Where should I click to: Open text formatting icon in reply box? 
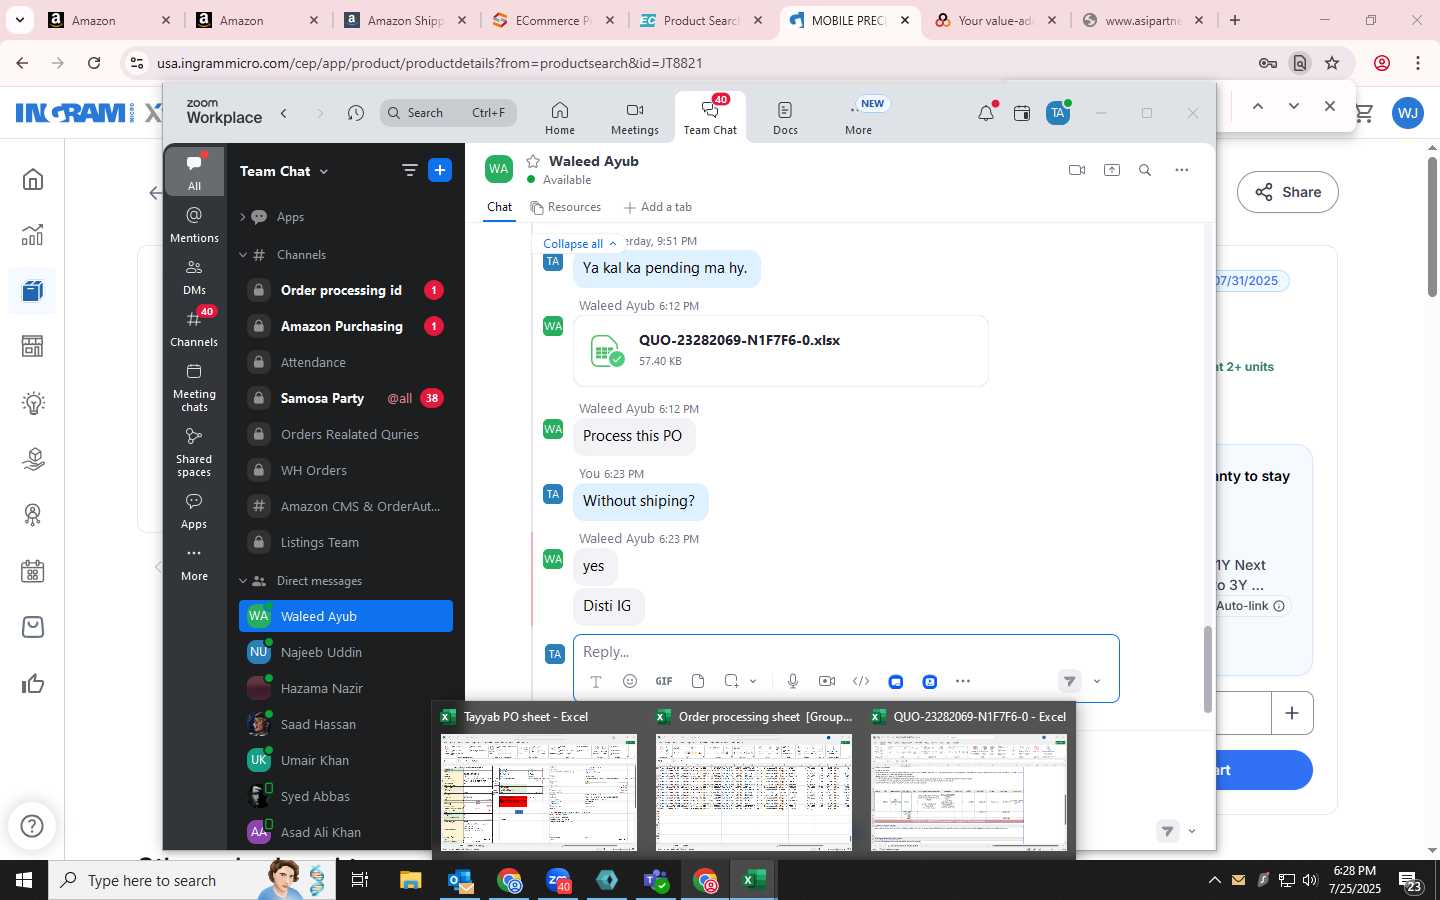coord(596,681)
